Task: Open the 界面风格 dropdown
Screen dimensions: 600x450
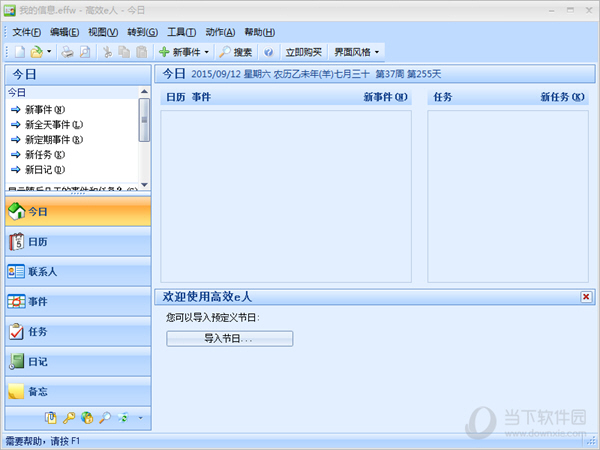Action: click(356, 52)
